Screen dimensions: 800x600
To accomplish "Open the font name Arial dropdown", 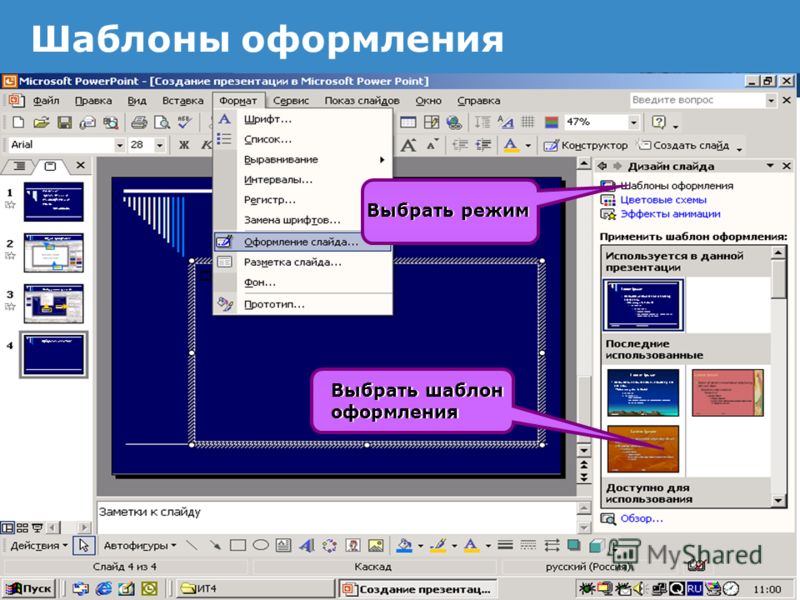I will point(119,145).
